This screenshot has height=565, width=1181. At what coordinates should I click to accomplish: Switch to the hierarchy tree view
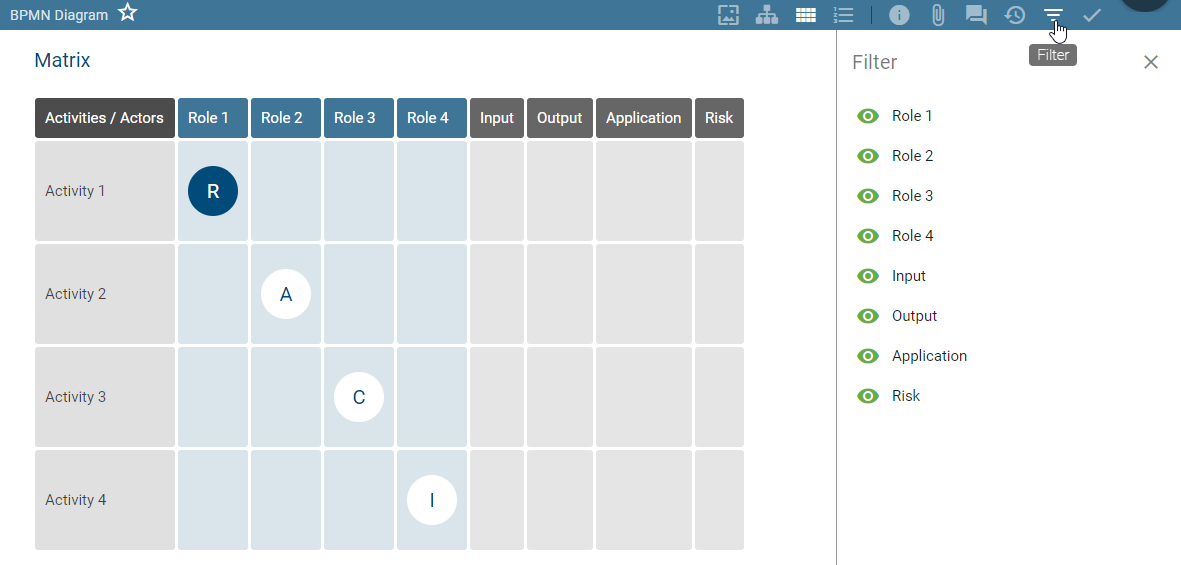(767, 15)
